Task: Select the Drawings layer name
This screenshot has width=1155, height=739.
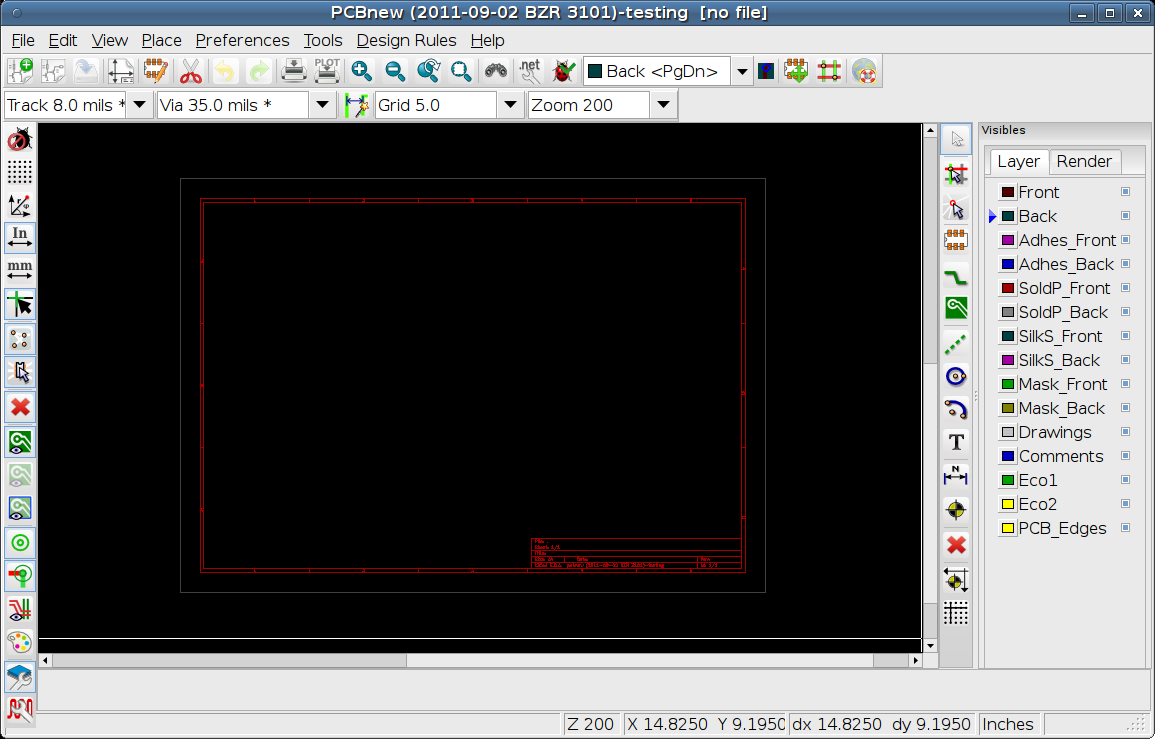Action: click(x=1054, y=432)
